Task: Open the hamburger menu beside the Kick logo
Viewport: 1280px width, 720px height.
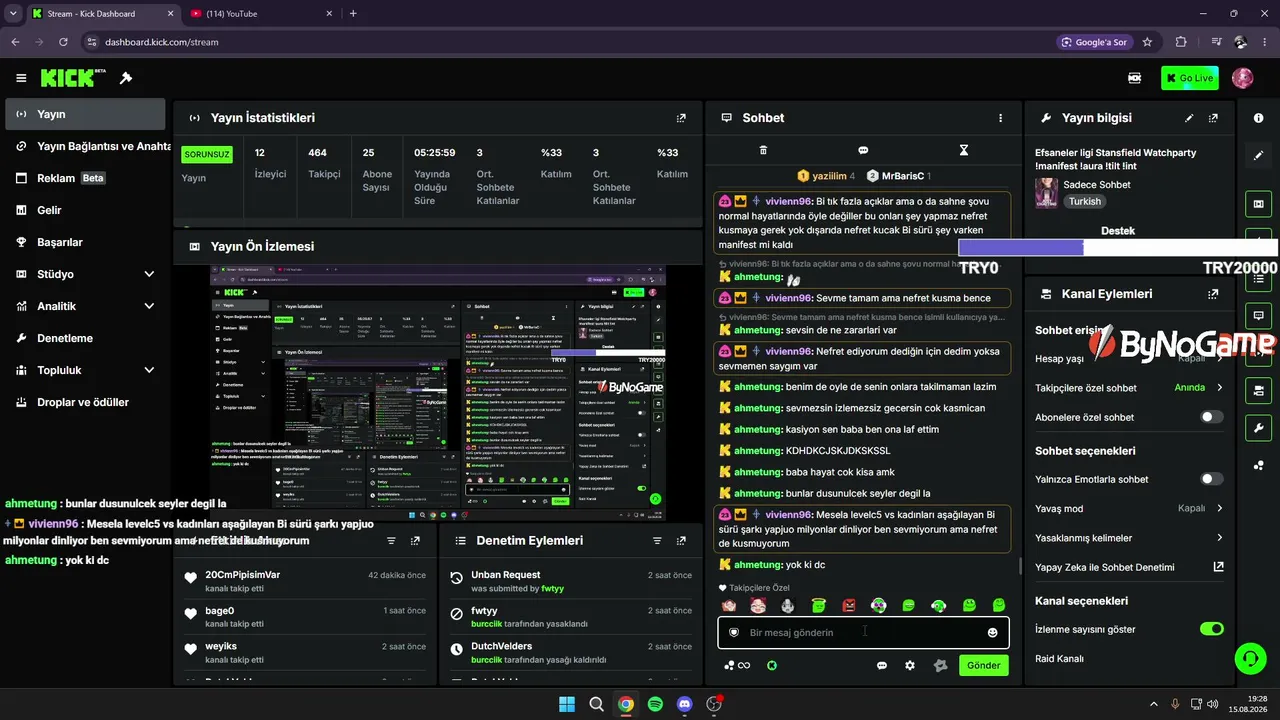Action: pyautogui.click(x=21, y=78)
